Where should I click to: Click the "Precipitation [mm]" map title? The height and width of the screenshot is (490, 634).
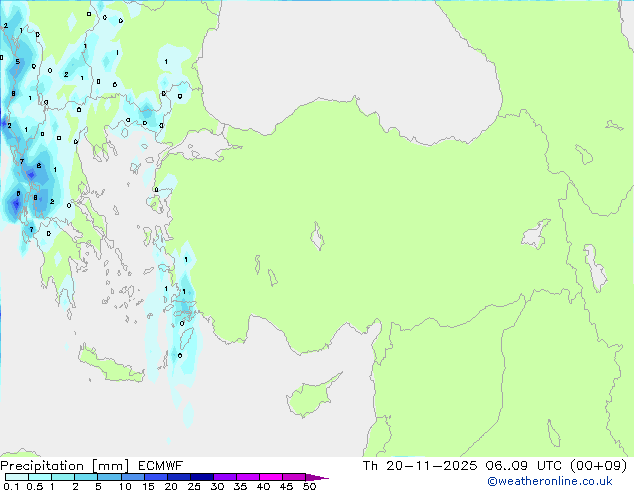click(x=65, y=466)
